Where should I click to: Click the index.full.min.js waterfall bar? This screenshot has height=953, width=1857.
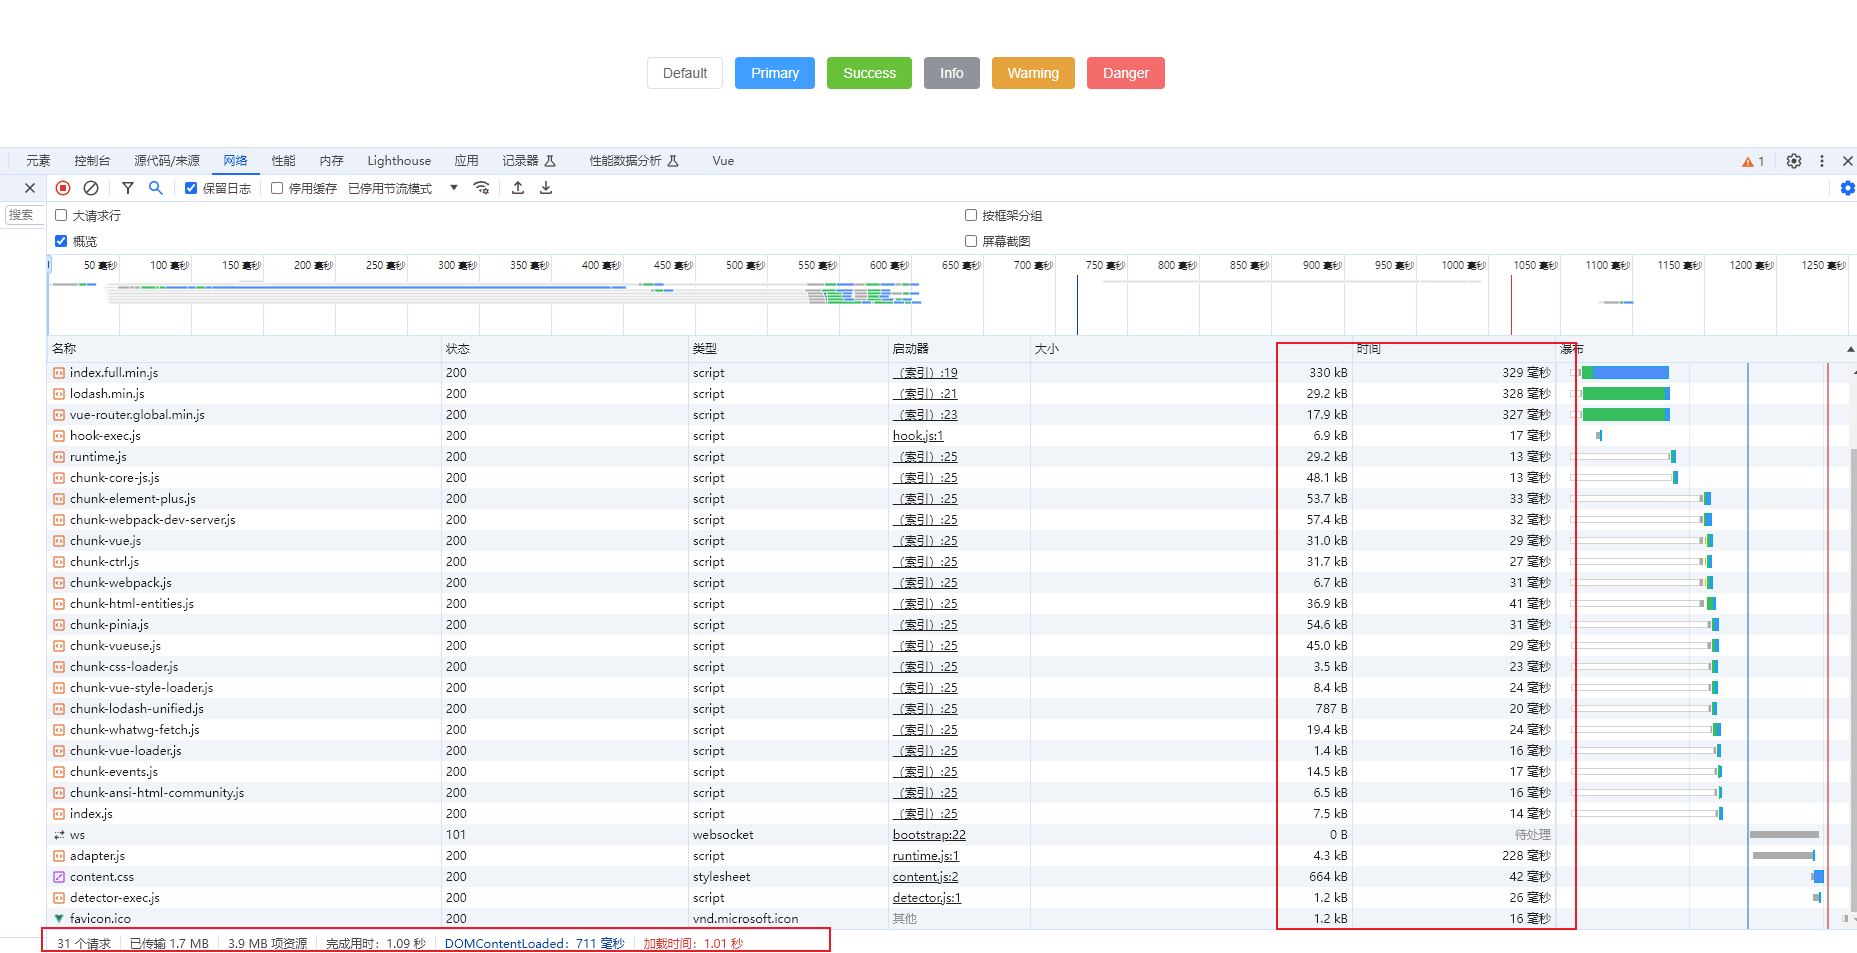pyautogui.click(x=1626, y=373)
